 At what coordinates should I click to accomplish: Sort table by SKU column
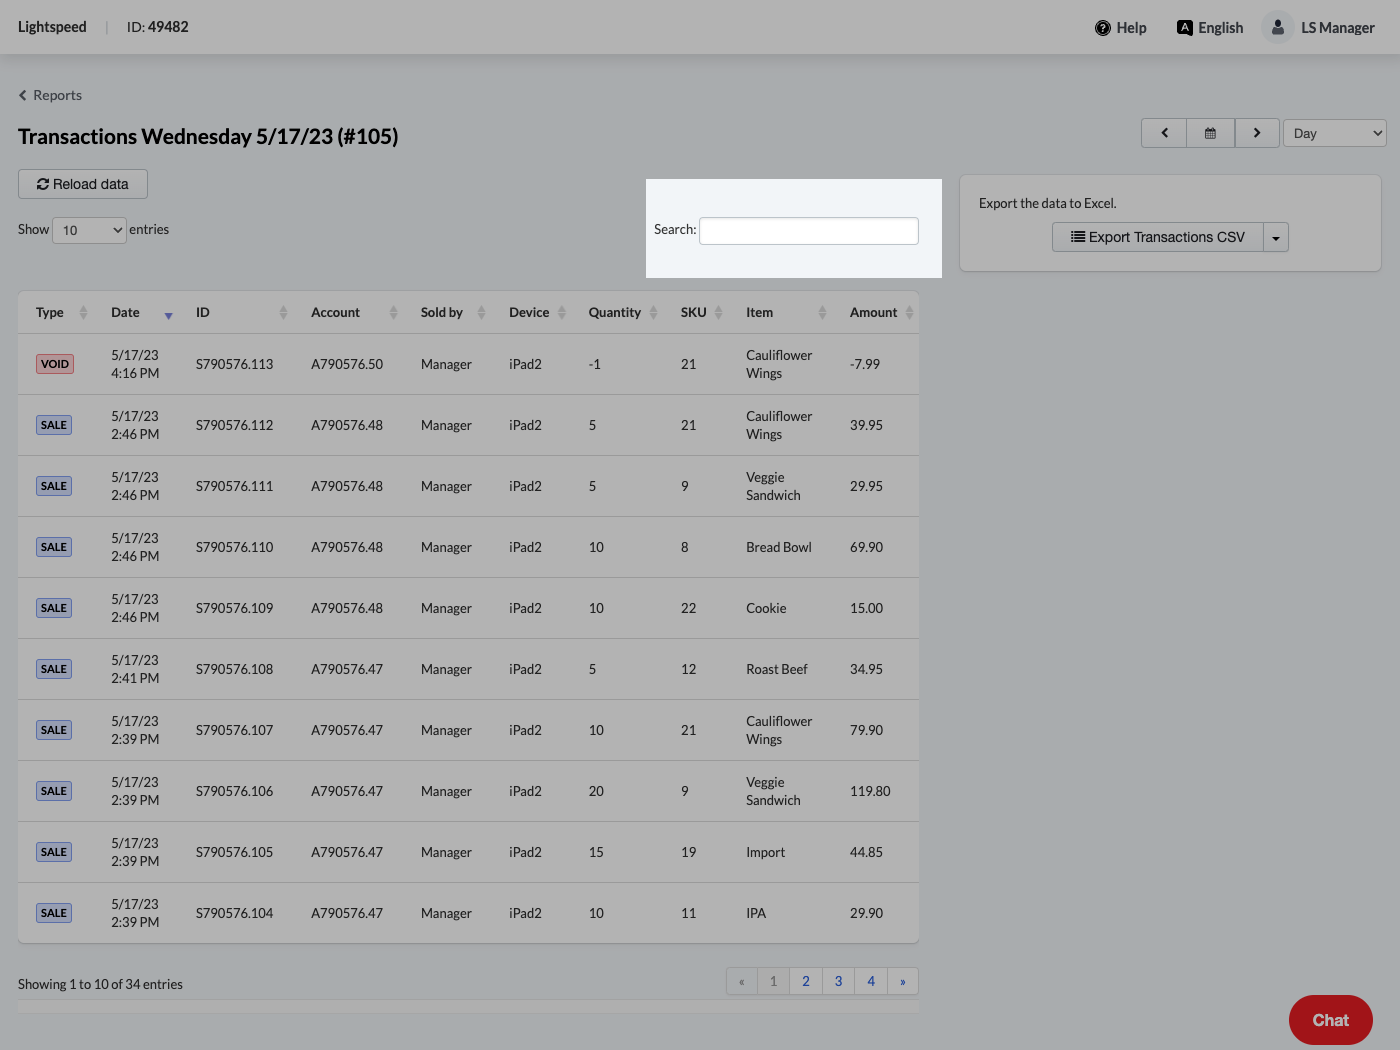point(700,312)
